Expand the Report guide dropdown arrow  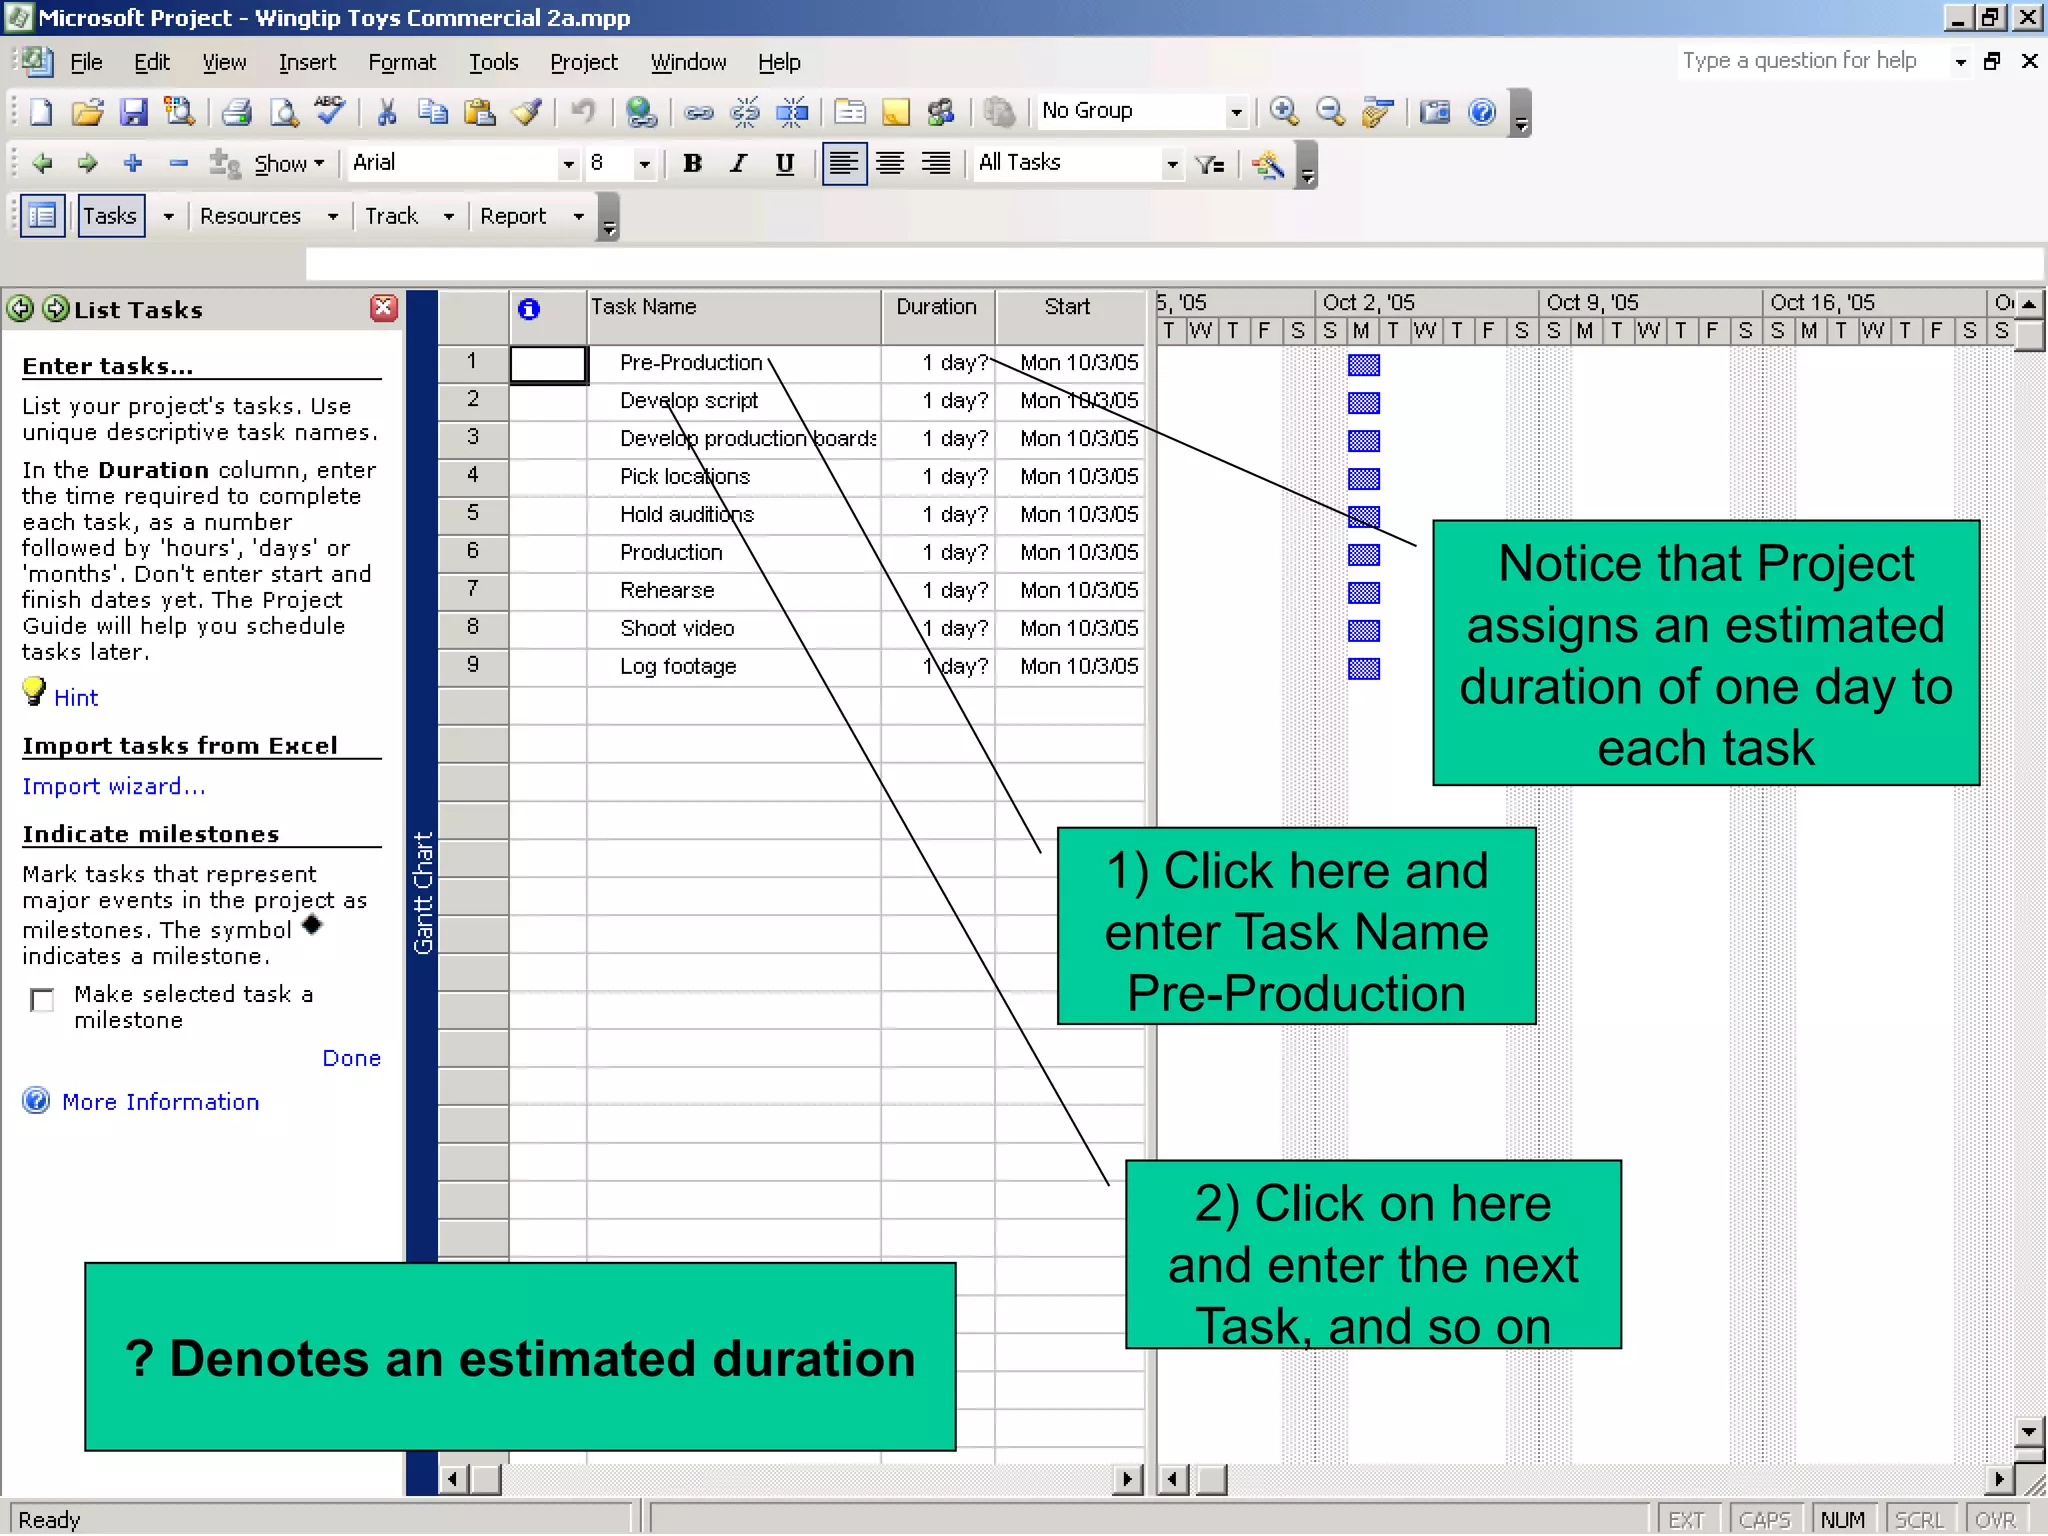click(579, 216)
